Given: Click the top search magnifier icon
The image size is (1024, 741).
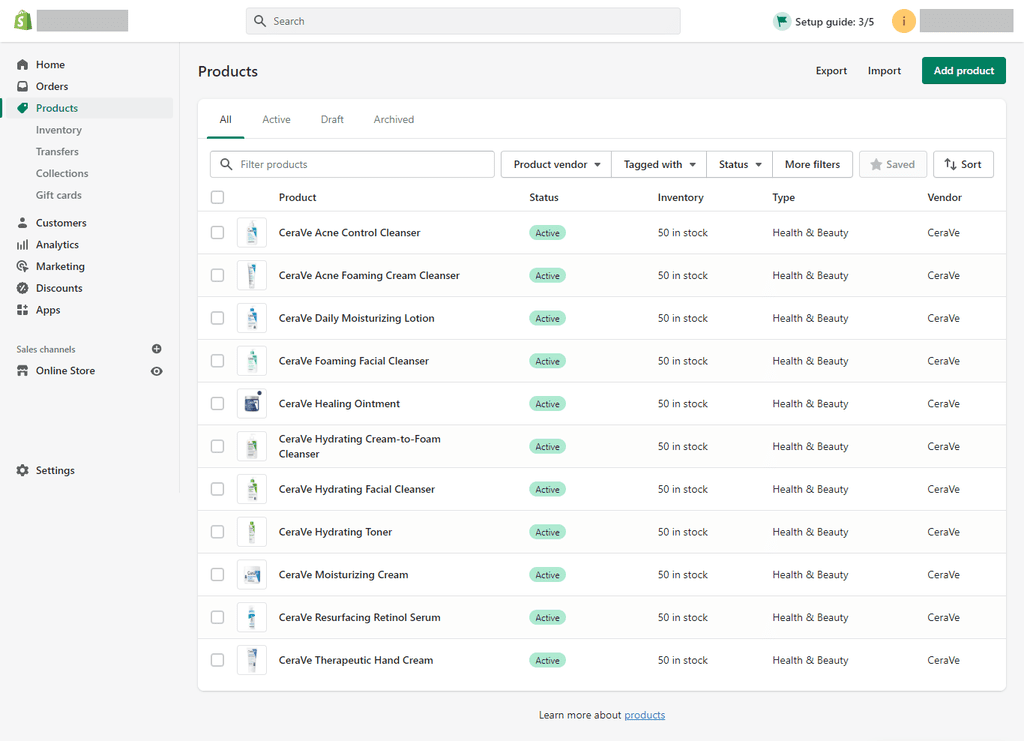Looking at the screenshot, I should click(x=260, y=21).
